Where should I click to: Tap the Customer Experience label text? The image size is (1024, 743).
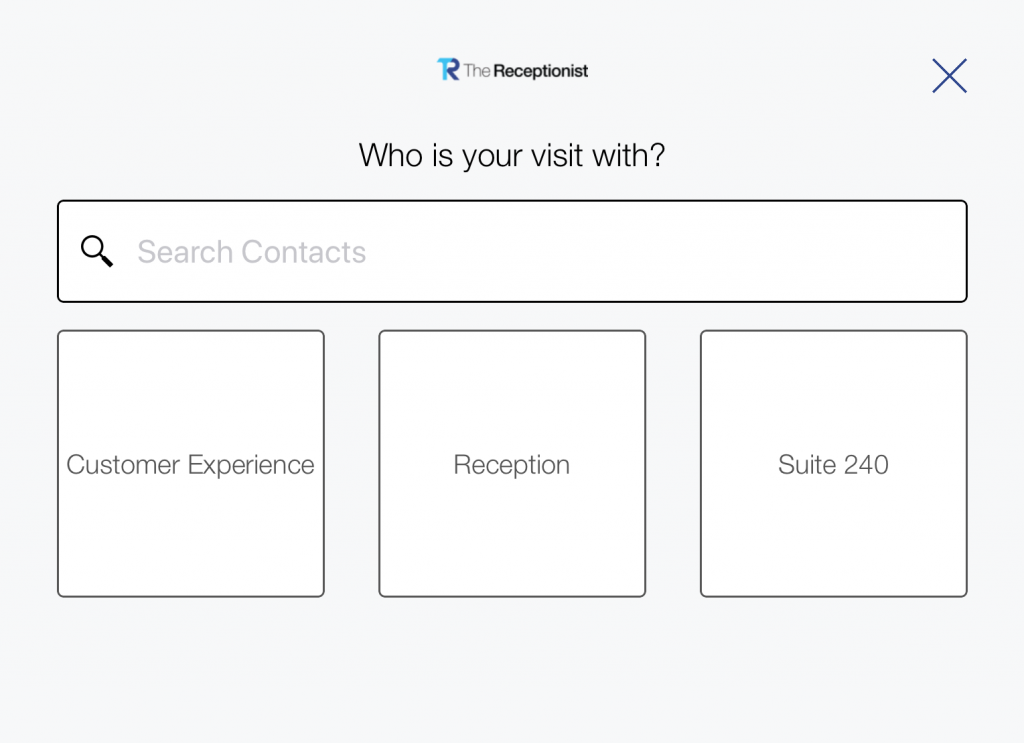(x=190, y=465)
